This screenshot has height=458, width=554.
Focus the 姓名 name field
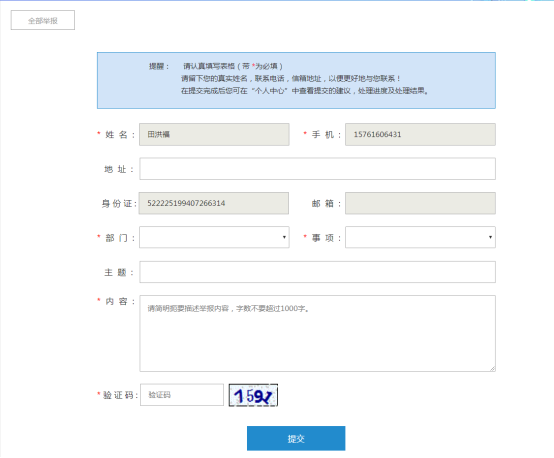[x=214, y=134]
